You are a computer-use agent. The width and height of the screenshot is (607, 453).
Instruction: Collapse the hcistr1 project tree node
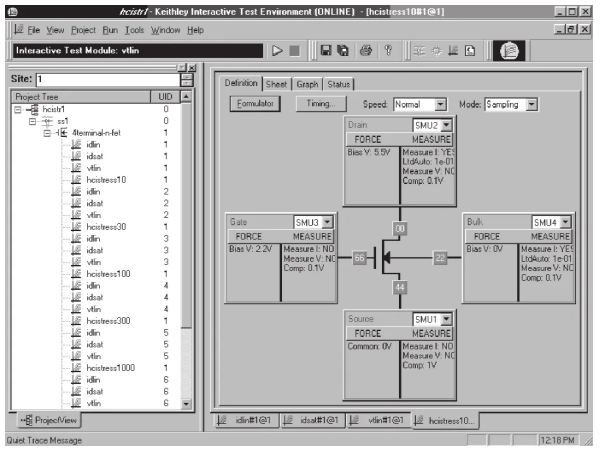pos(19,109)
